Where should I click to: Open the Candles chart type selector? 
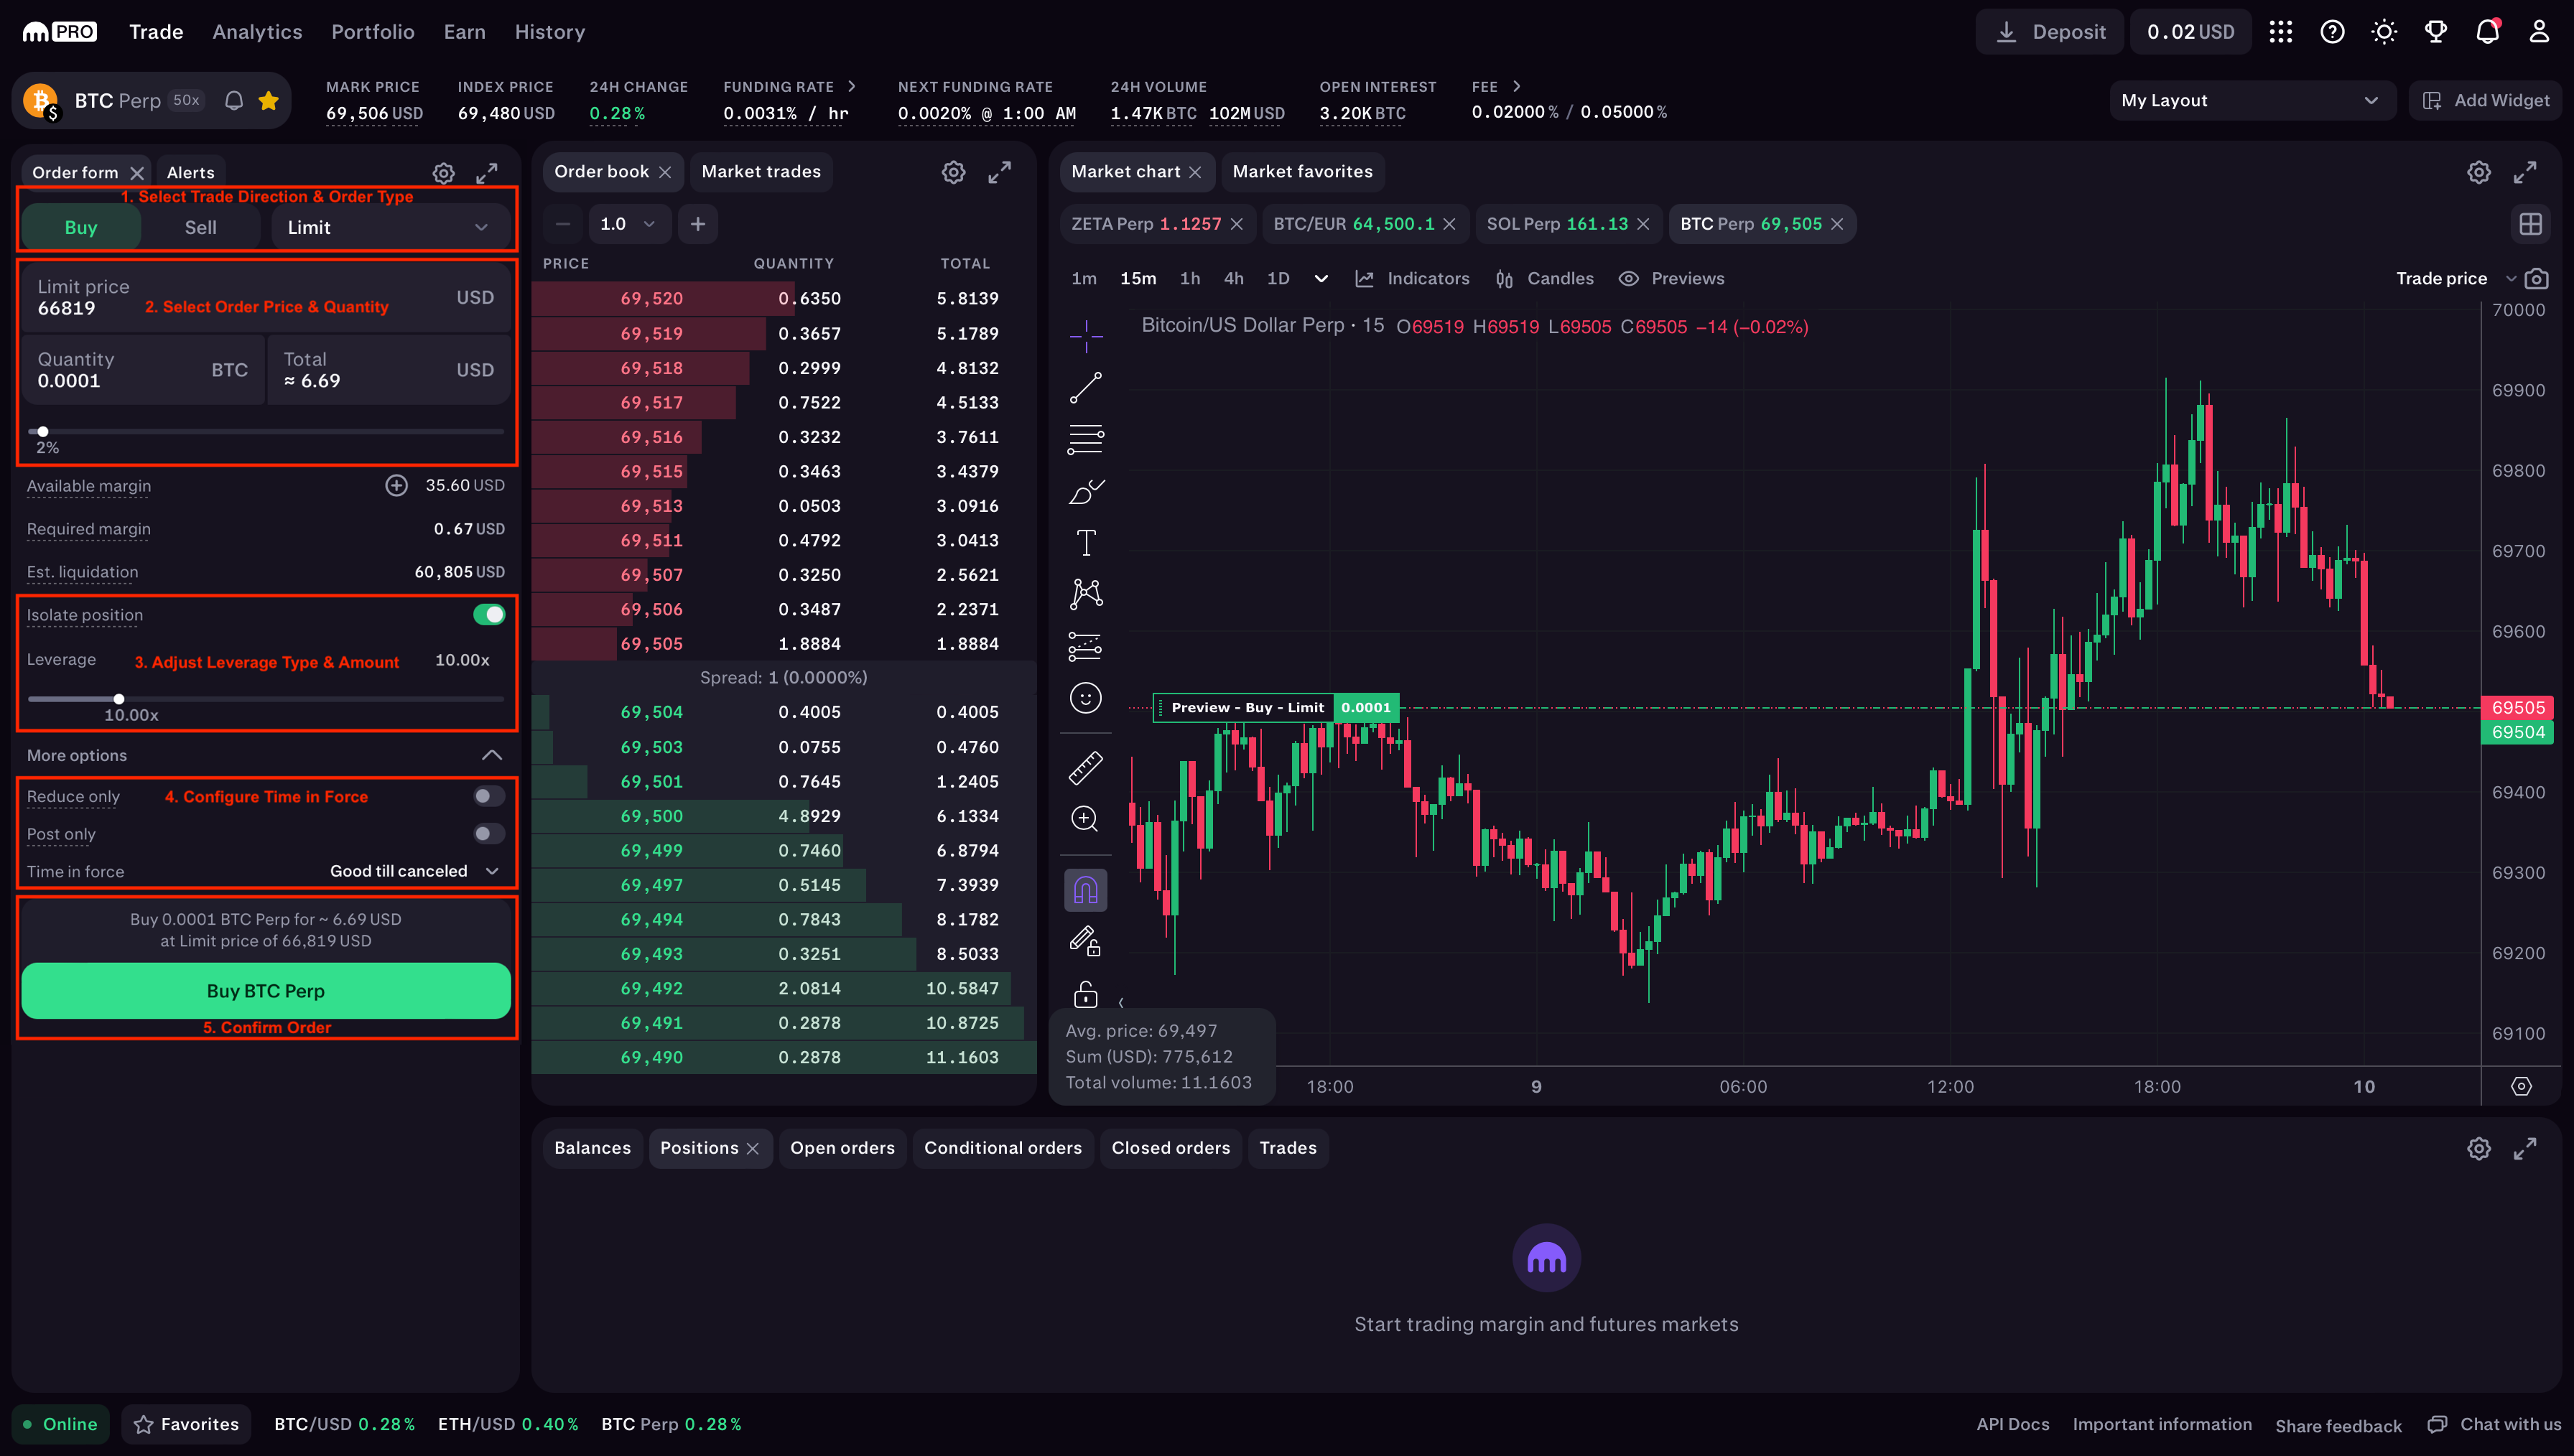[x=1544, y=279]
